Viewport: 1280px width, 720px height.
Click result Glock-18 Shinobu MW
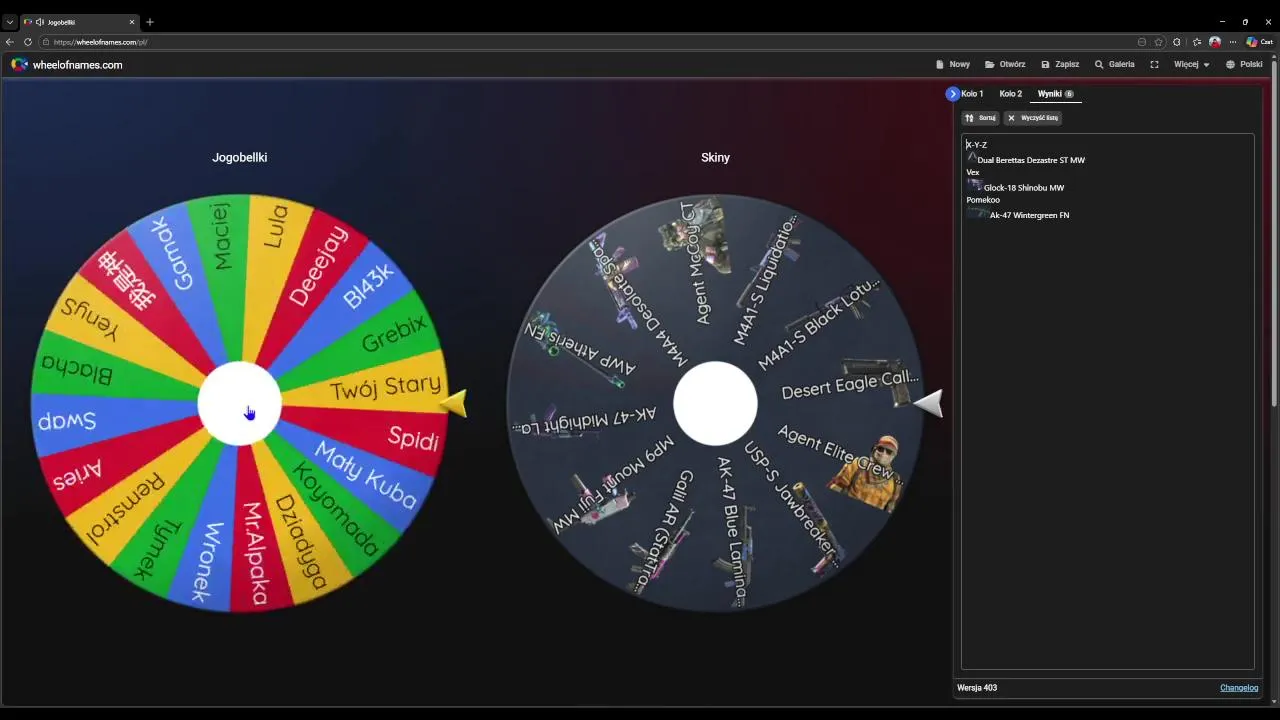[x=1023, y=188]
